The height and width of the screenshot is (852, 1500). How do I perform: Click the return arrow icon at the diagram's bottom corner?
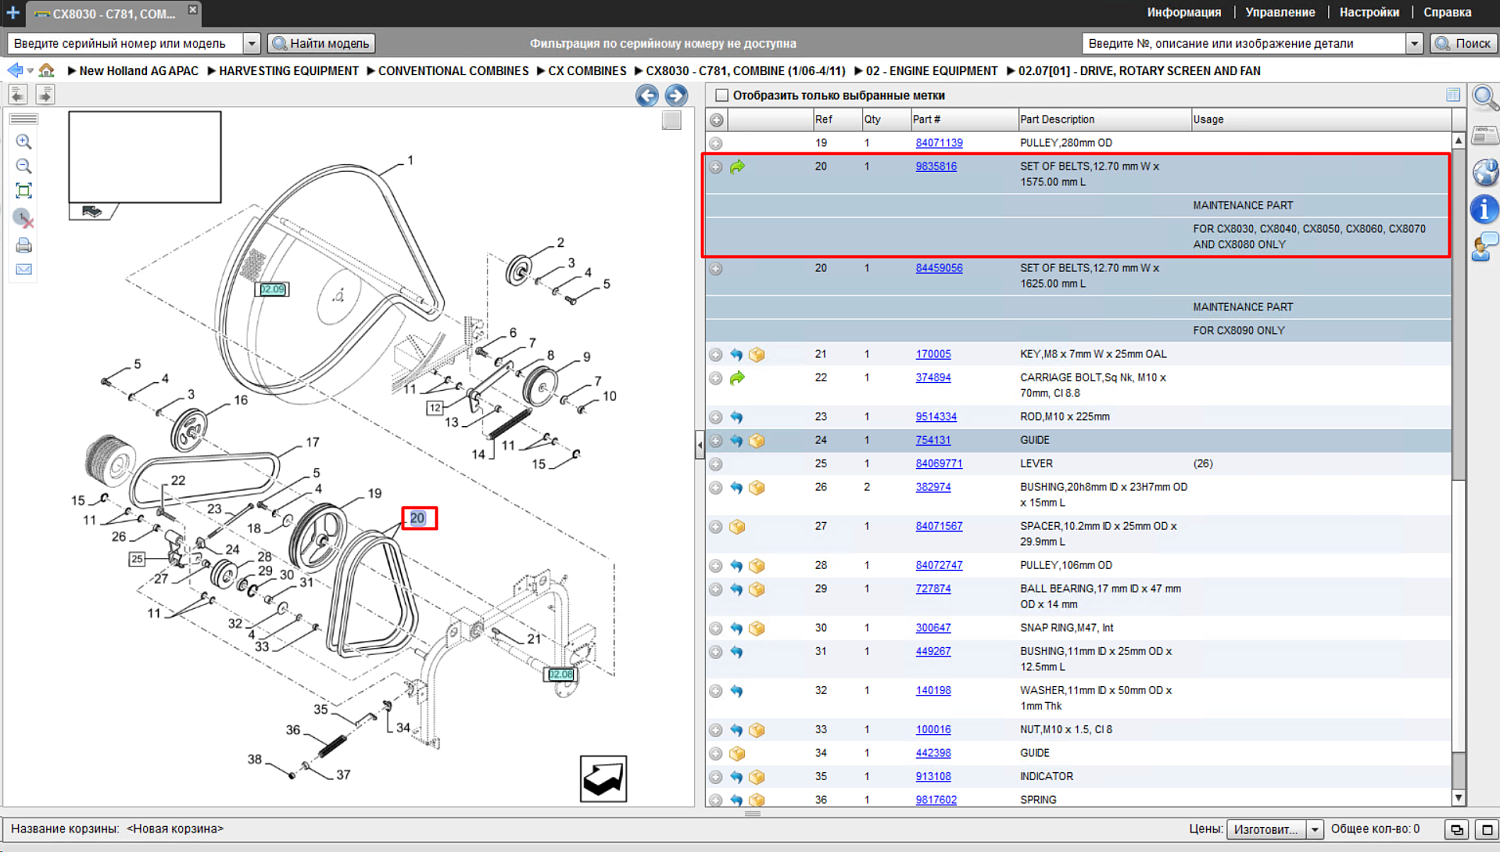[x=604, y=778]
